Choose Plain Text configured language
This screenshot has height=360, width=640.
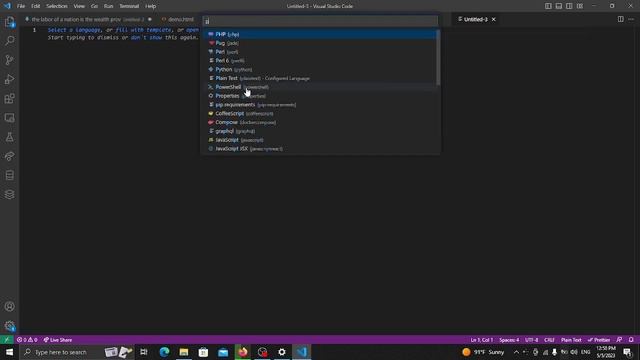[x=320, y=78]
